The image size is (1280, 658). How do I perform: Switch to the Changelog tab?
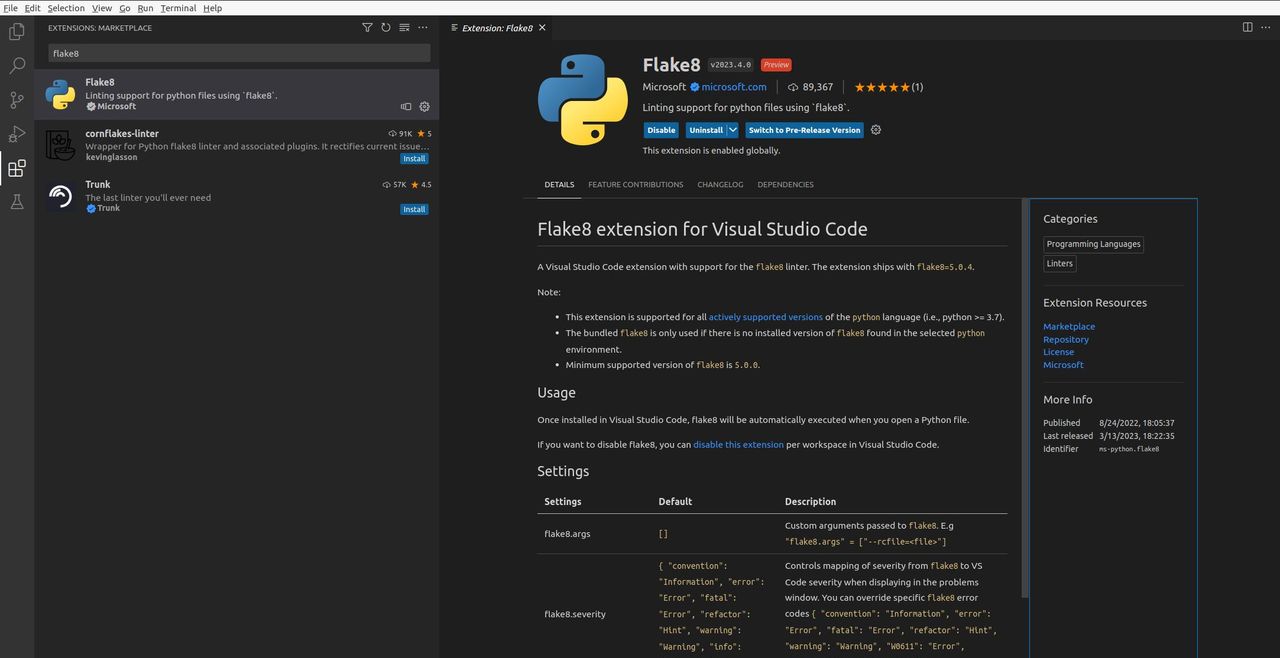(720, 185)
